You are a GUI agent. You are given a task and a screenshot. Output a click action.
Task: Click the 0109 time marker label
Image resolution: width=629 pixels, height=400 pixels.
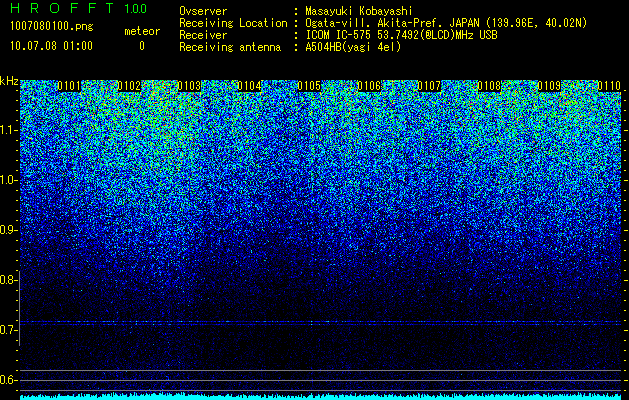(549, 86)
